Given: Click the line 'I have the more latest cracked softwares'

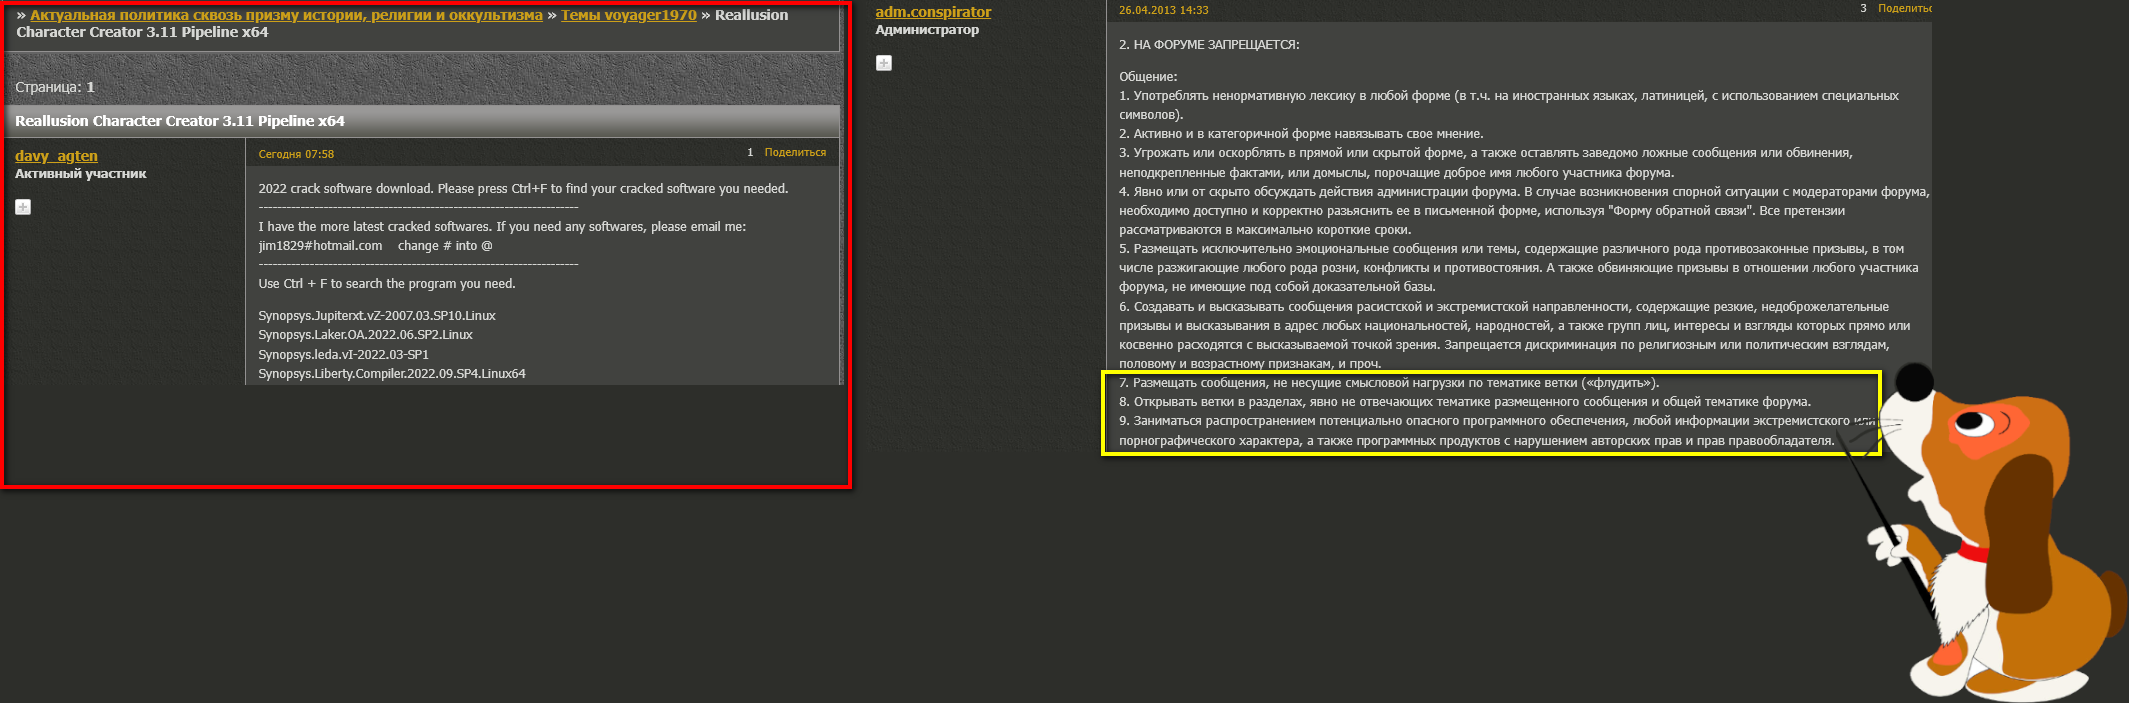Looking at the screenshot, I should (x=502, y=227).
